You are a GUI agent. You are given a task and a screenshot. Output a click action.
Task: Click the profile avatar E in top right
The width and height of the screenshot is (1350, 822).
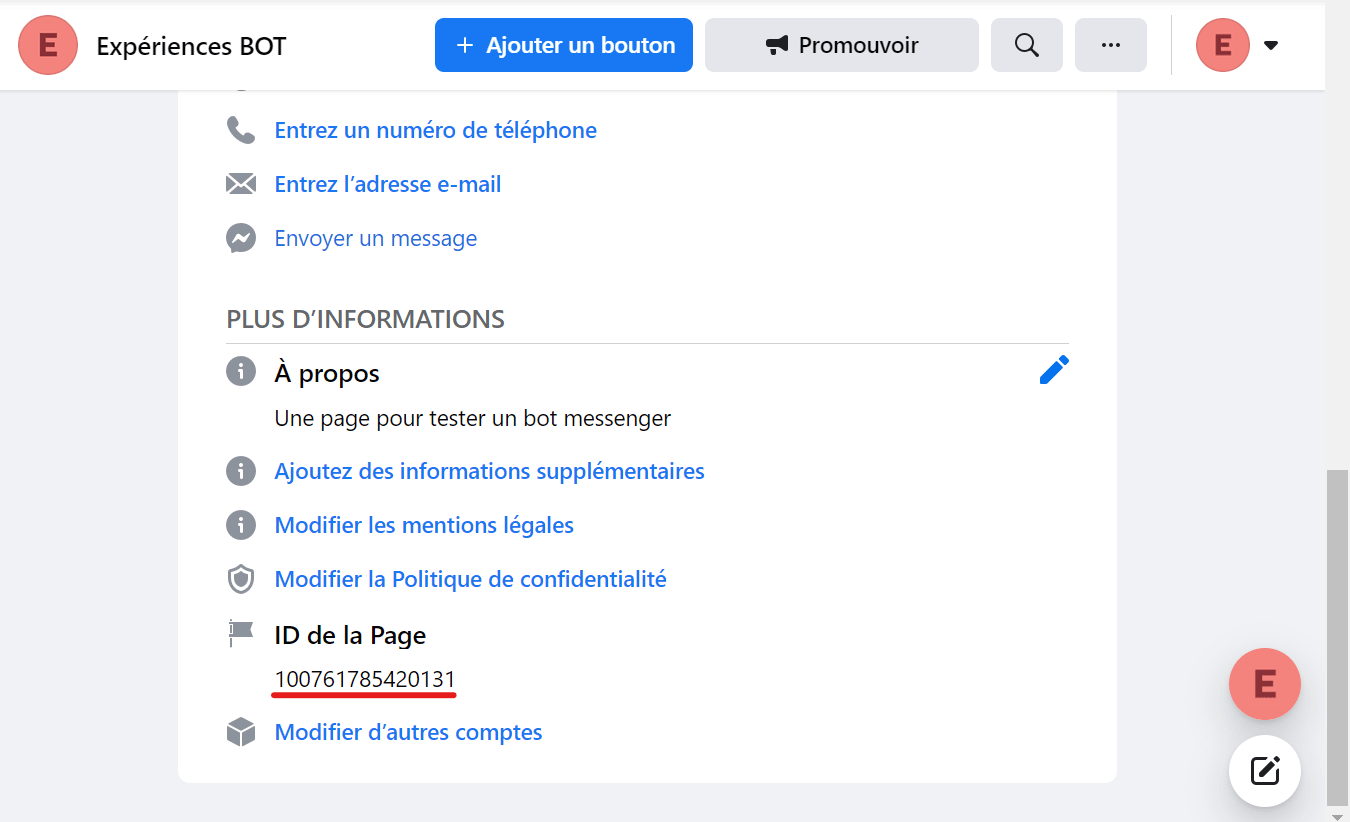1223,45
